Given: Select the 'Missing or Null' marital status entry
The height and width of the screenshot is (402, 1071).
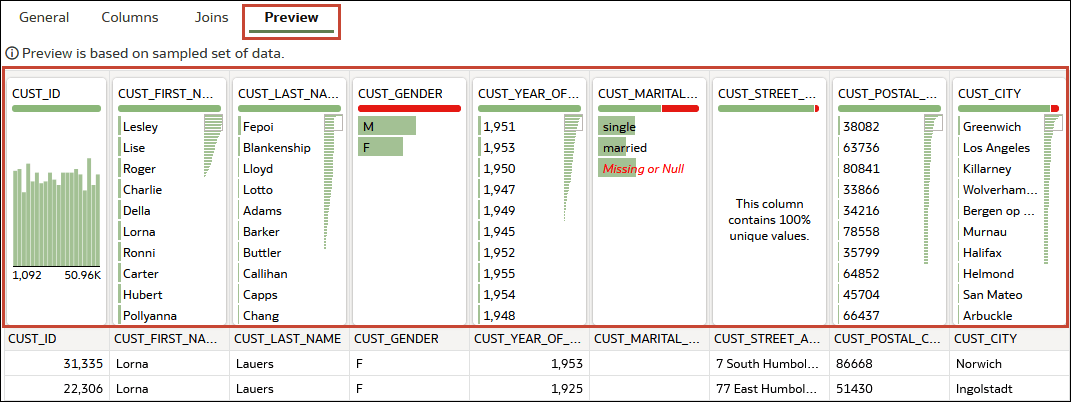Looking at the screenshot, I should [643, 169].
